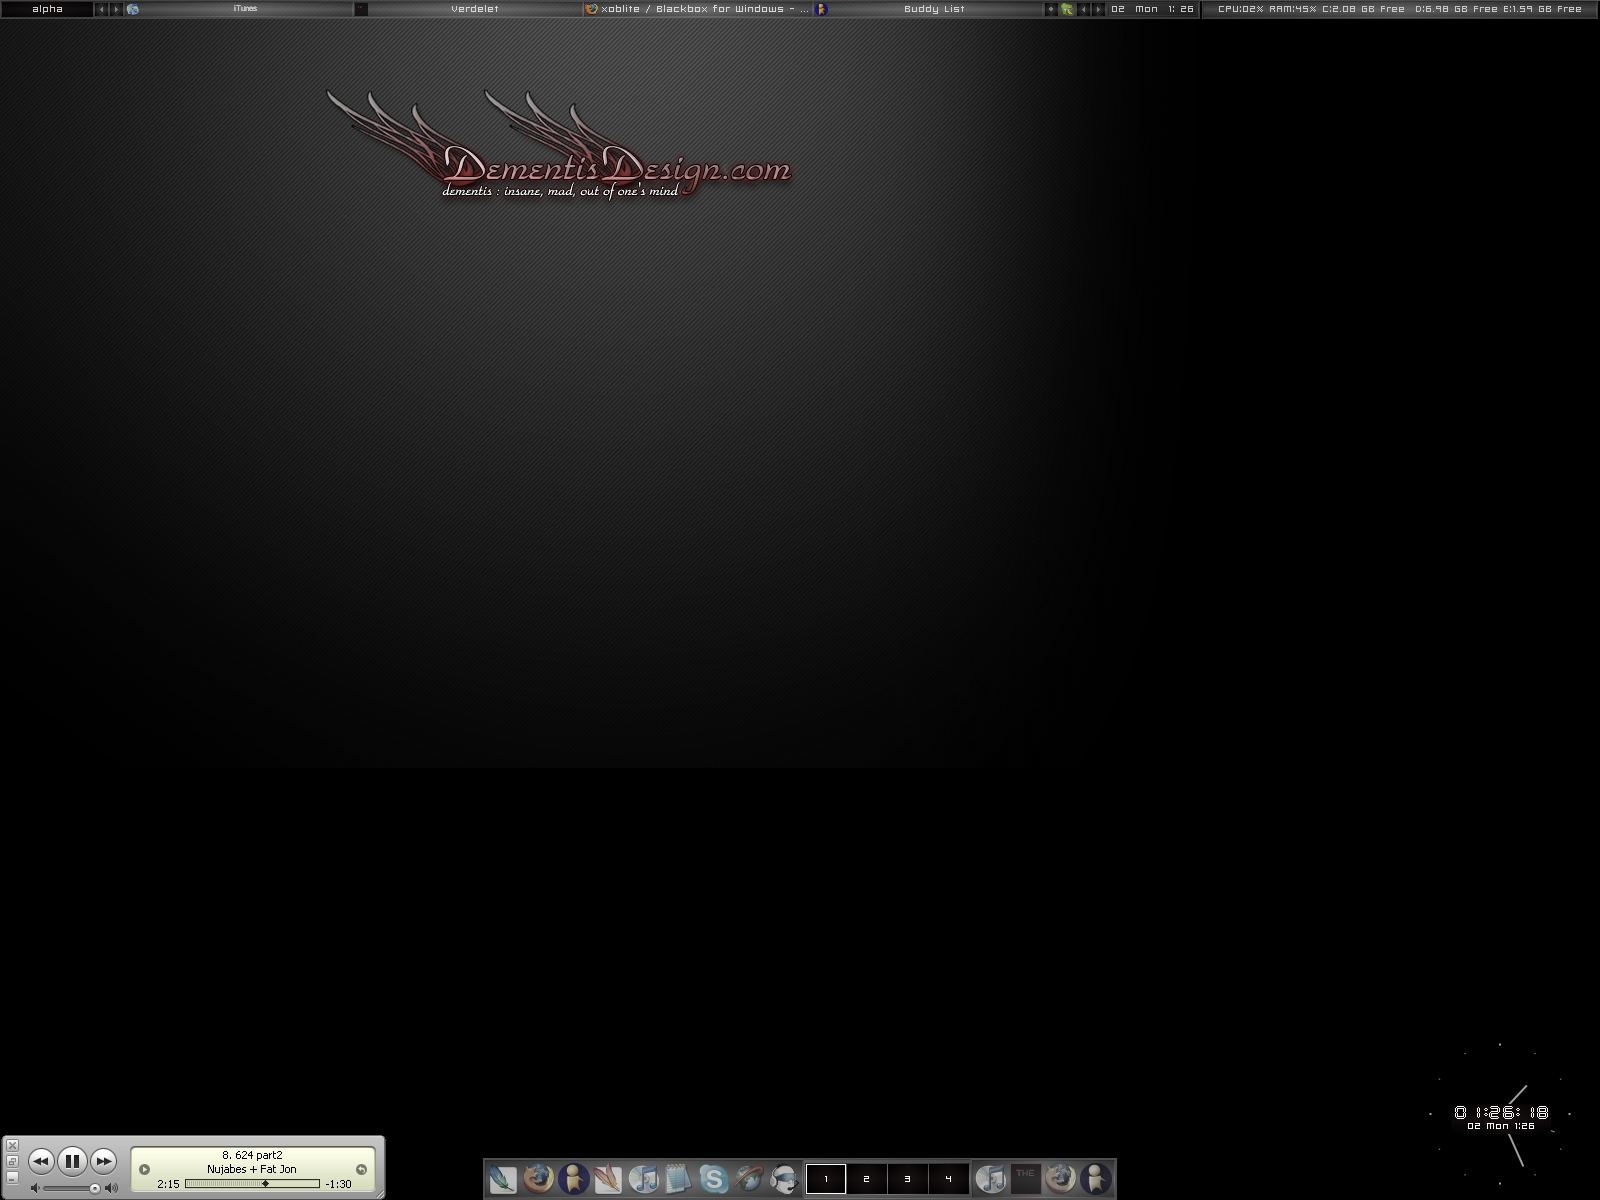This screenshot has width=1600, height=1200.
Task: Skip back to the previous track in iTunes
Action: (x=41, y=1161)
